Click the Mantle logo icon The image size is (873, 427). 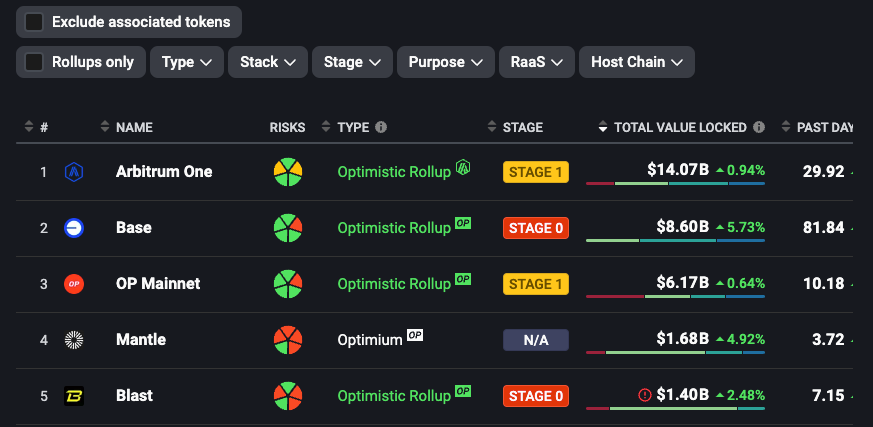point(74,340)
